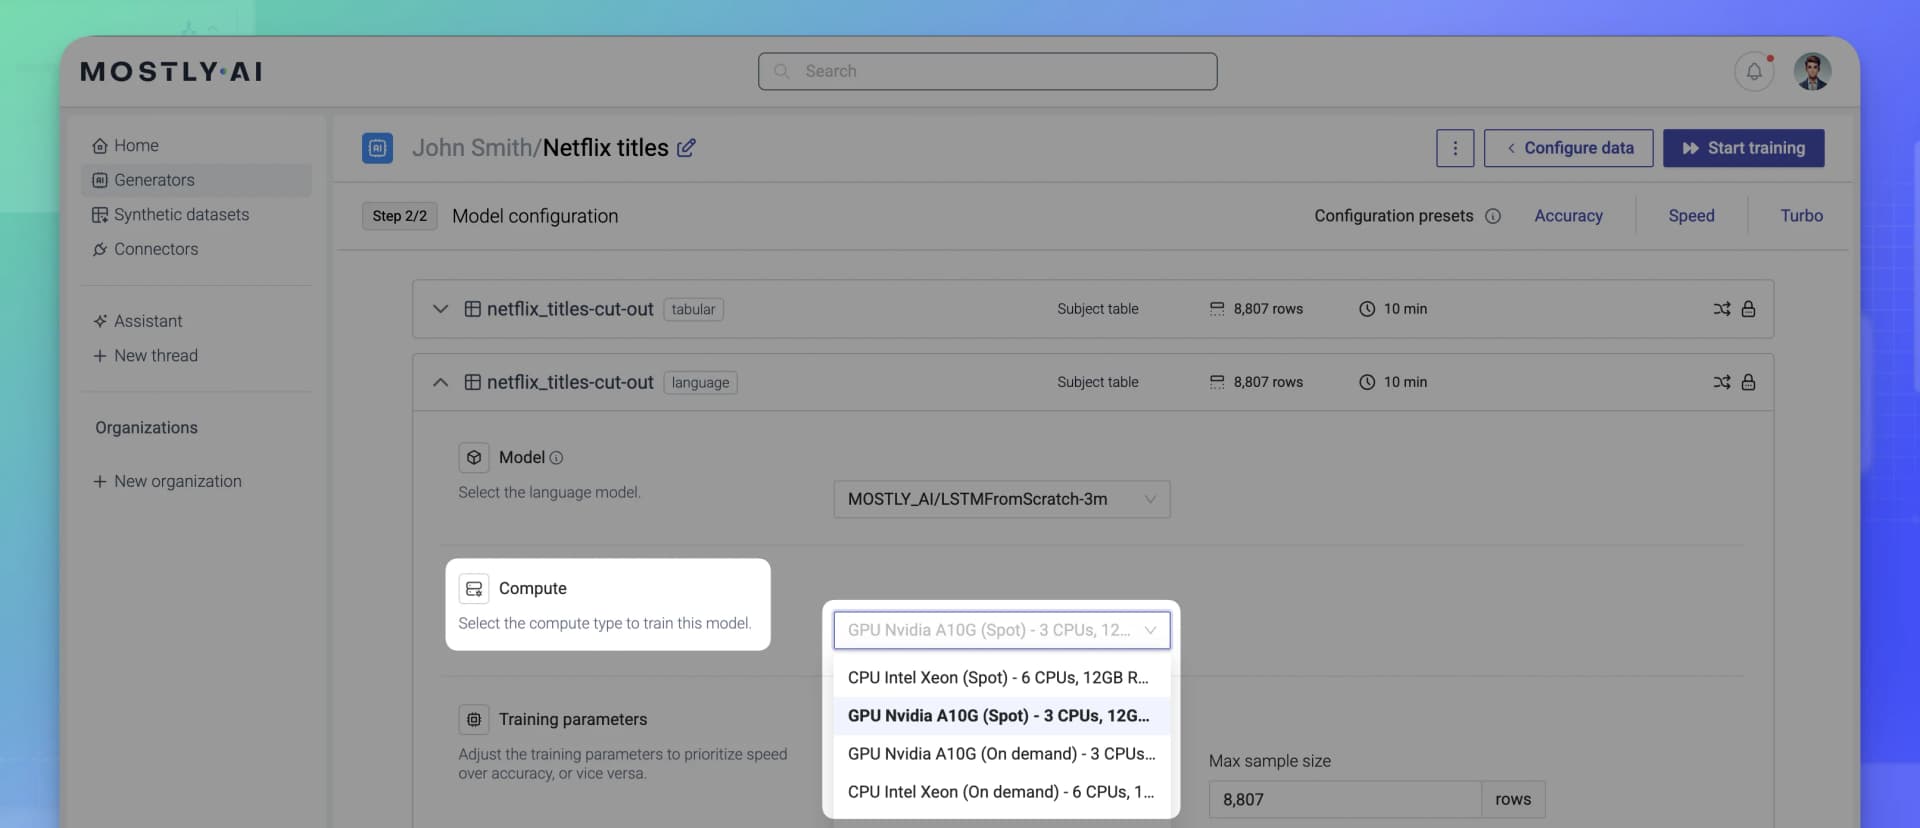1920x828 pixels.
Task: Show Configuration presets info icon
Action: pos(1493,216)
